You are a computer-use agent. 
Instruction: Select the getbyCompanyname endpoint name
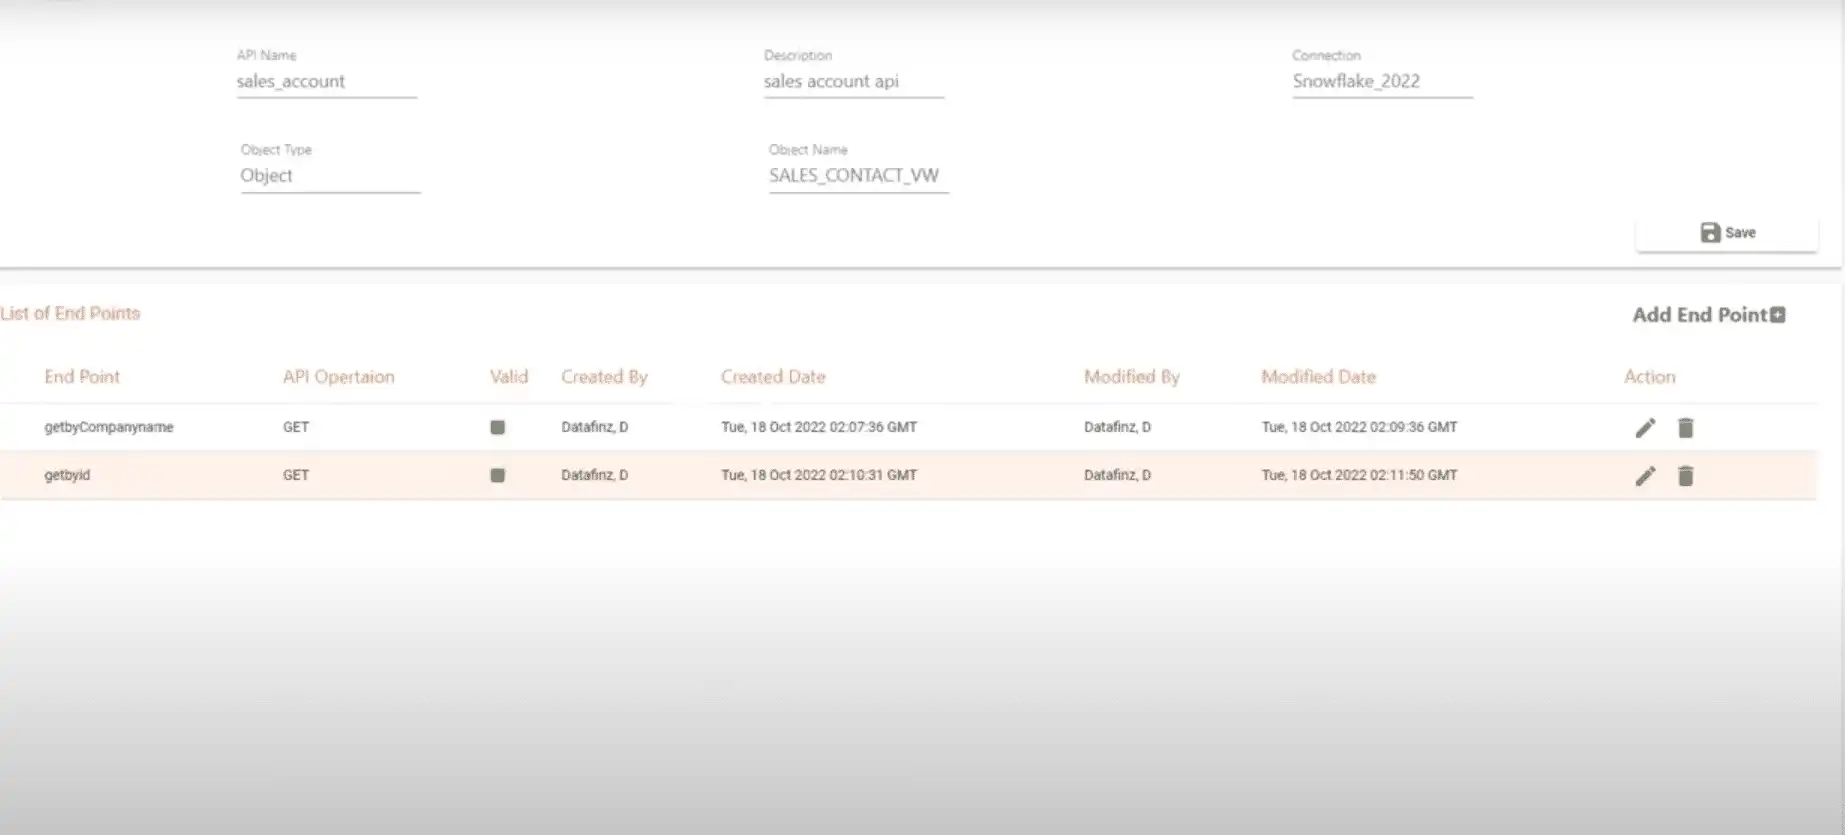pyautogui.click(x=109, y=427)
